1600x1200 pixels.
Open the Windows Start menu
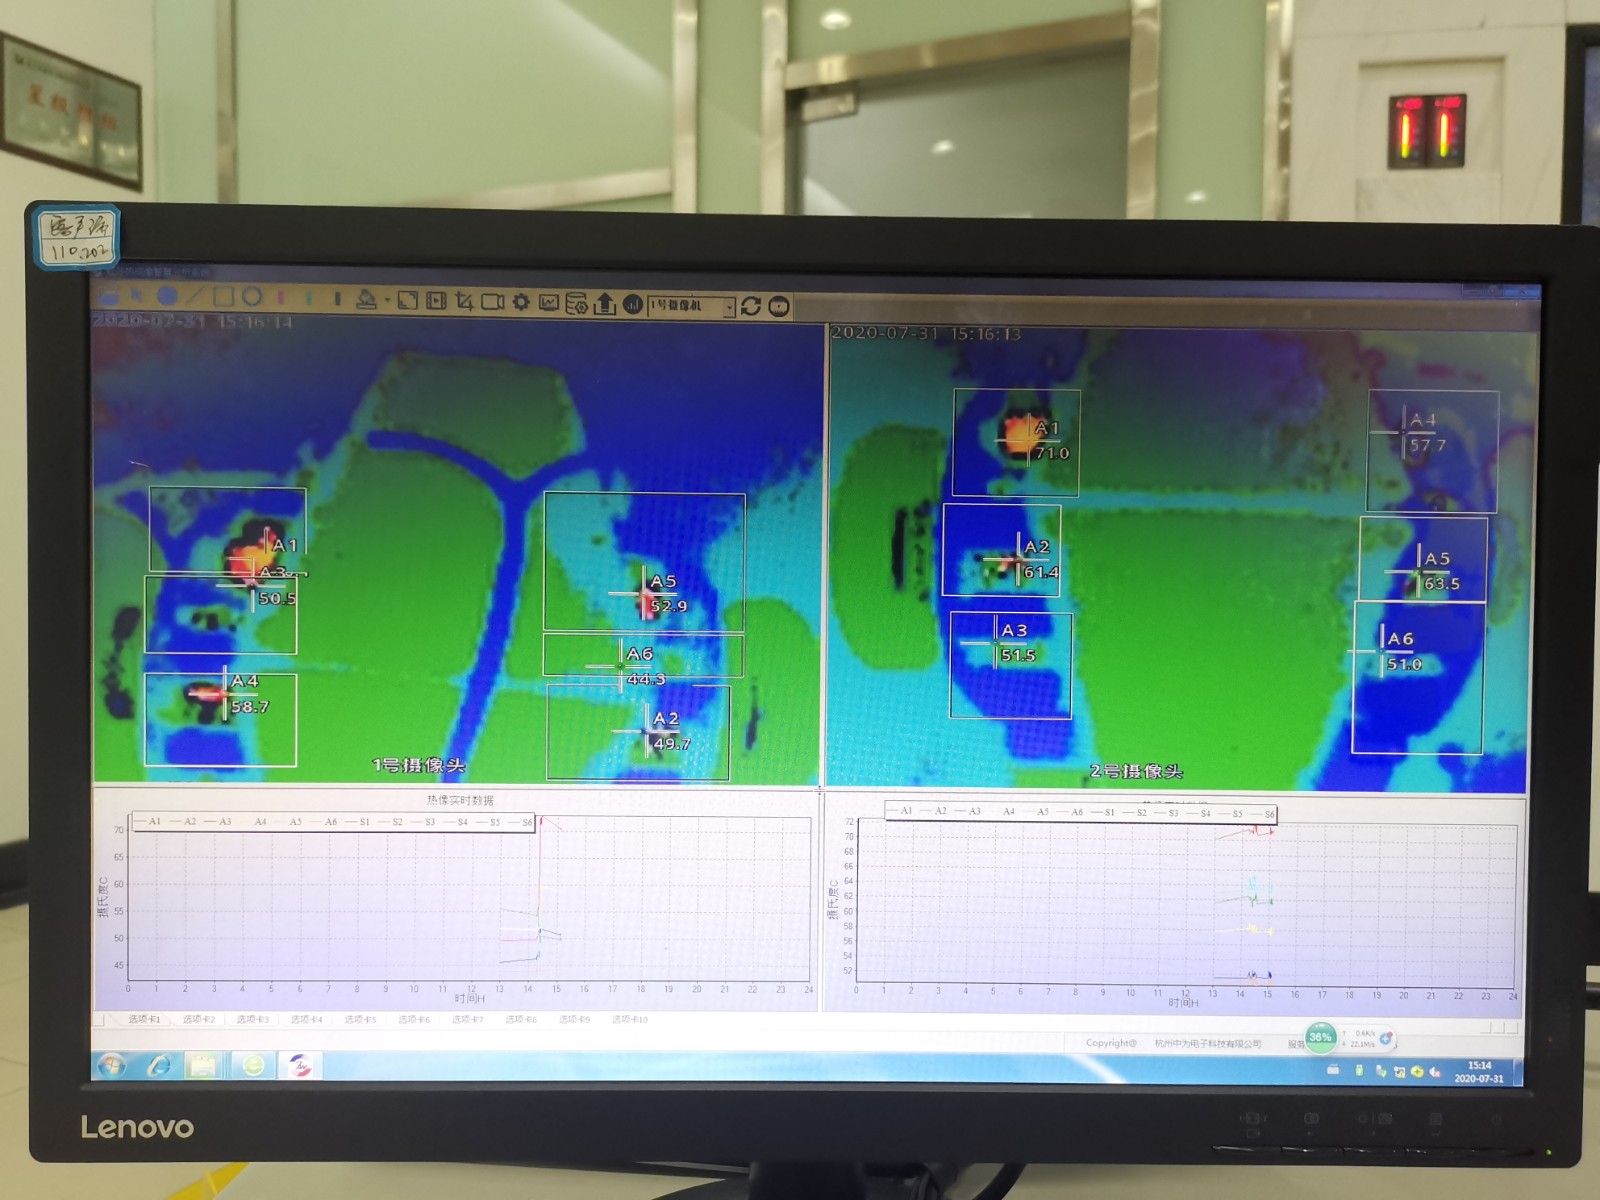111,1065
